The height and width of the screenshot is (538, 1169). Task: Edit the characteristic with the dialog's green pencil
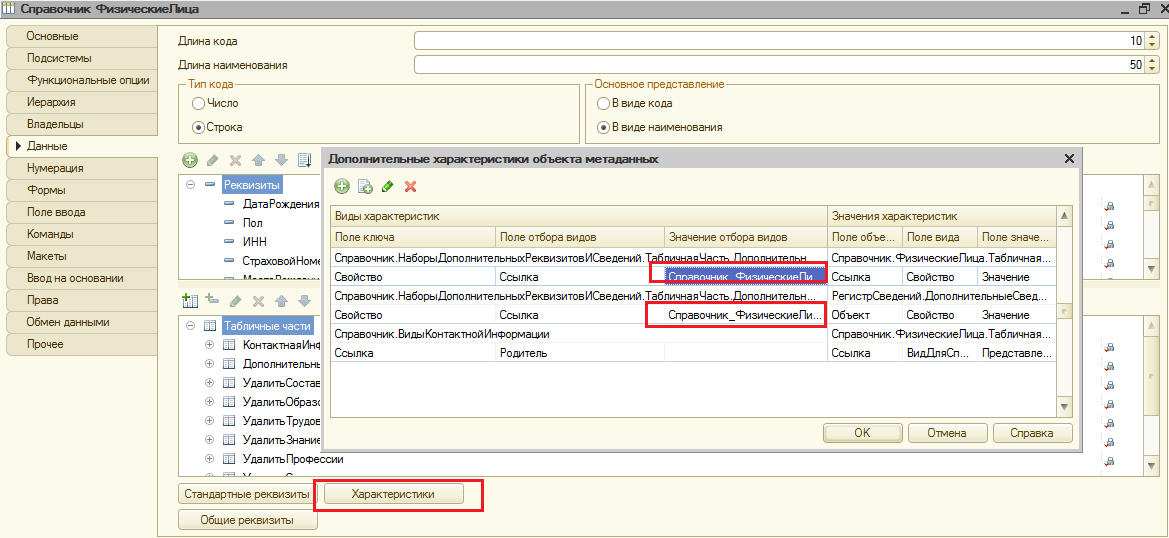coord(387,186)
